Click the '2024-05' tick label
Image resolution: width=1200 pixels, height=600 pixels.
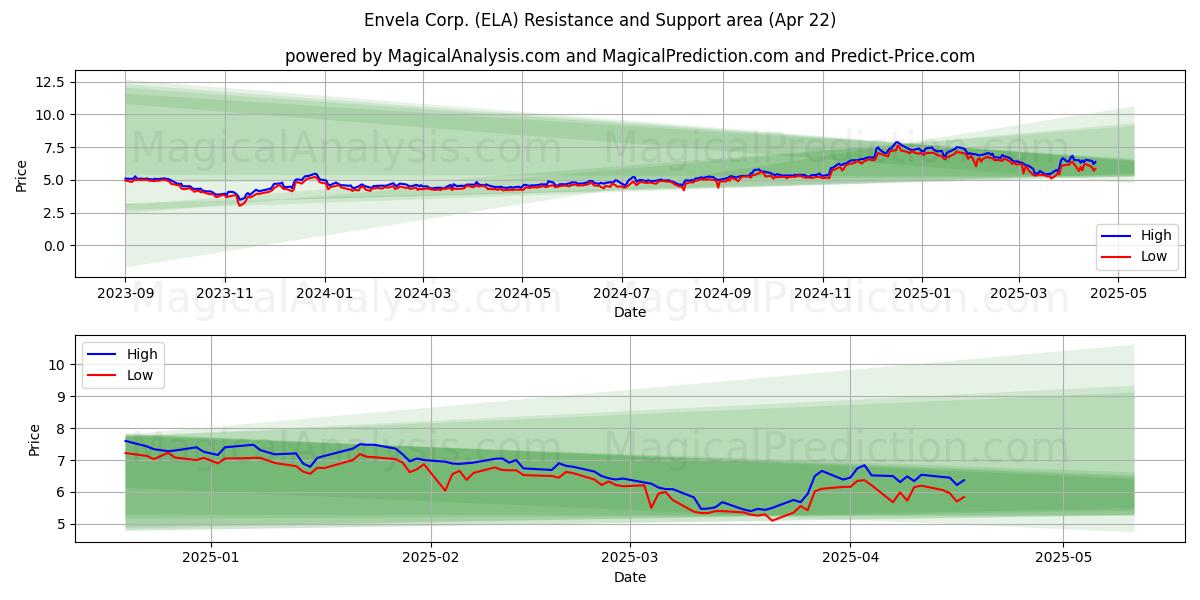[521, 293]
